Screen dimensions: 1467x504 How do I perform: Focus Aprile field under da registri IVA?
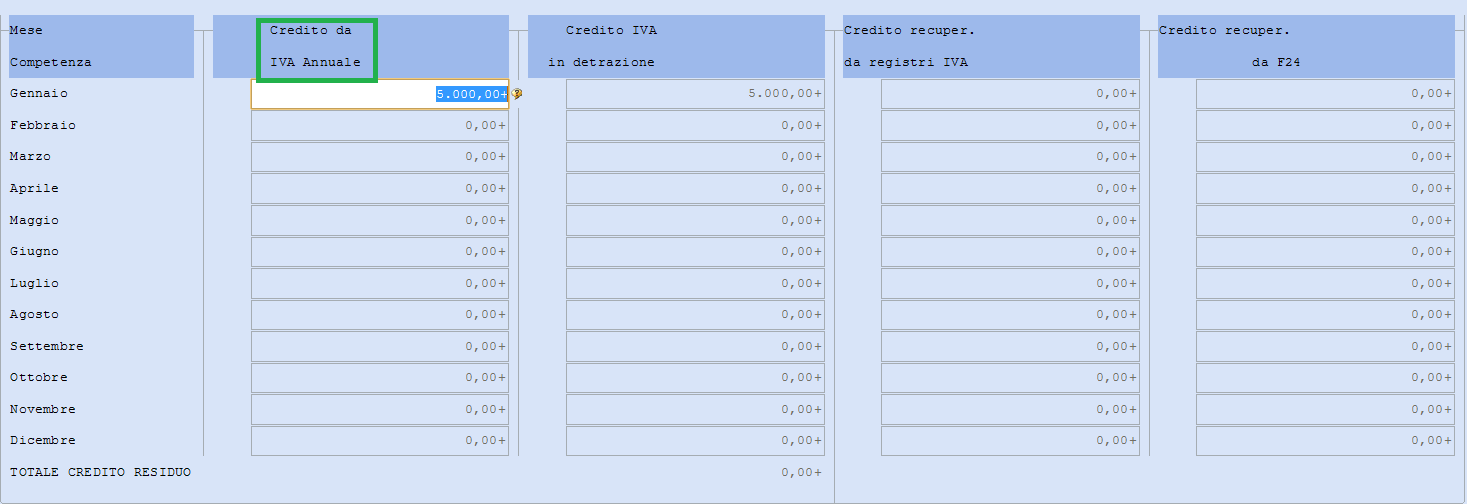(x=1010, y=188)
